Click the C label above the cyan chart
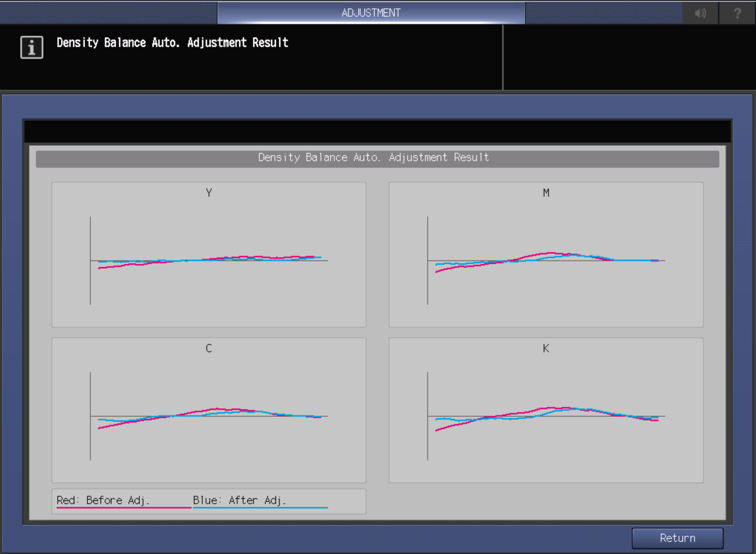756x554 pixels. [x=209, y=349]
